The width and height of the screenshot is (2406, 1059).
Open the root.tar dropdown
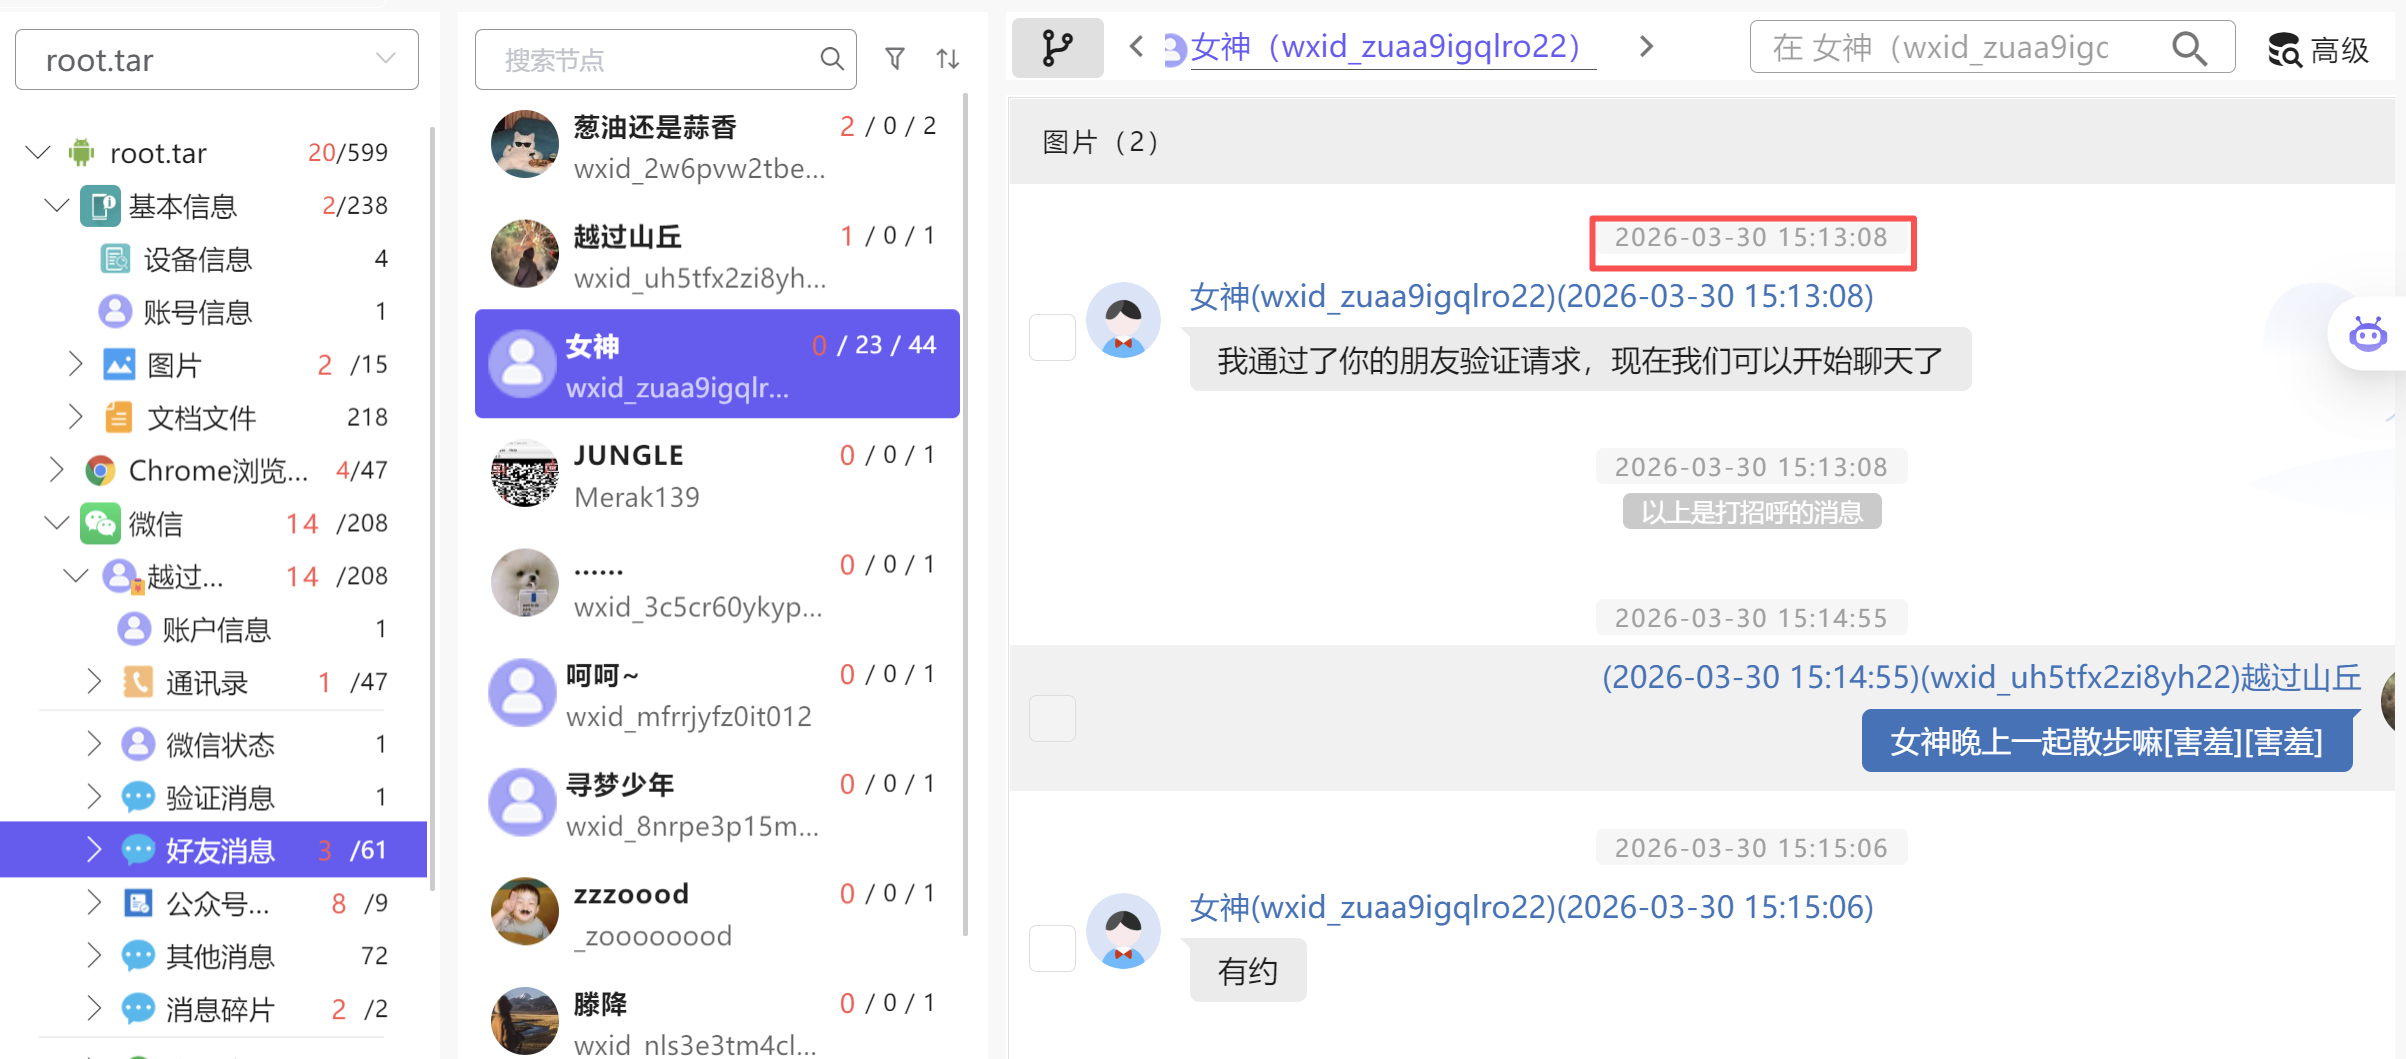coord(217,60)
